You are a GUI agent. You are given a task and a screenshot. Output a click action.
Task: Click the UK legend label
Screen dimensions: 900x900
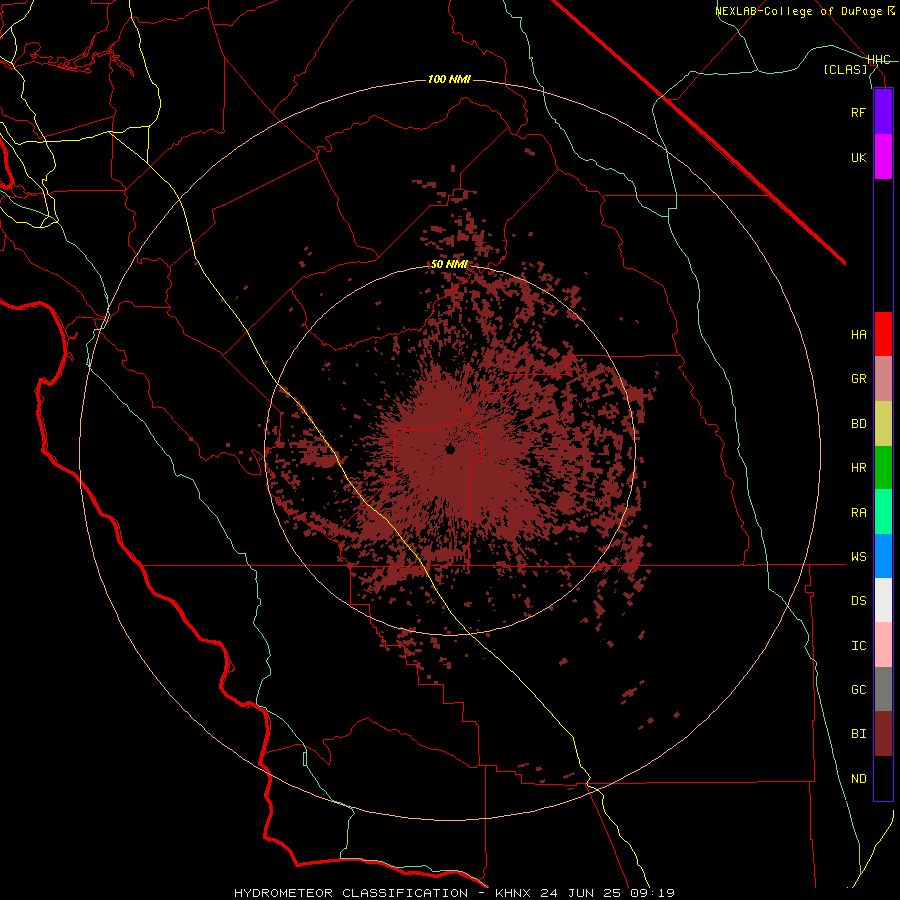point(858,157)
